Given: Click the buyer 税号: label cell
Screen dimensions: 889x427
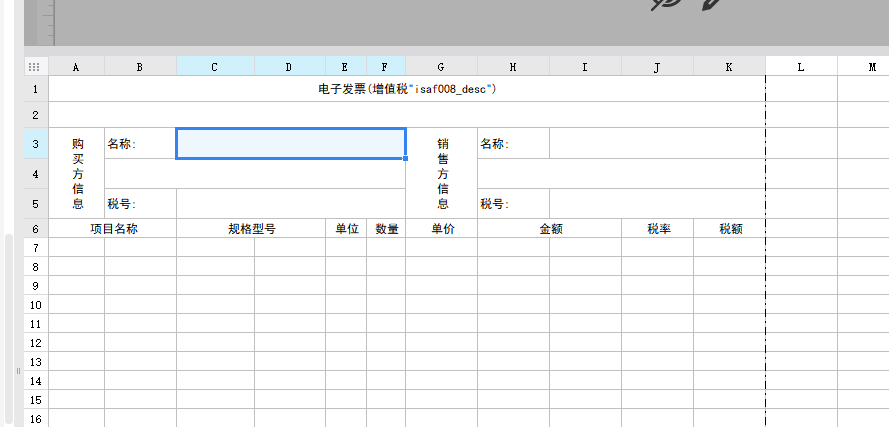Looking at the screenshot, I should pyautogui.click(x=141, y=204).
